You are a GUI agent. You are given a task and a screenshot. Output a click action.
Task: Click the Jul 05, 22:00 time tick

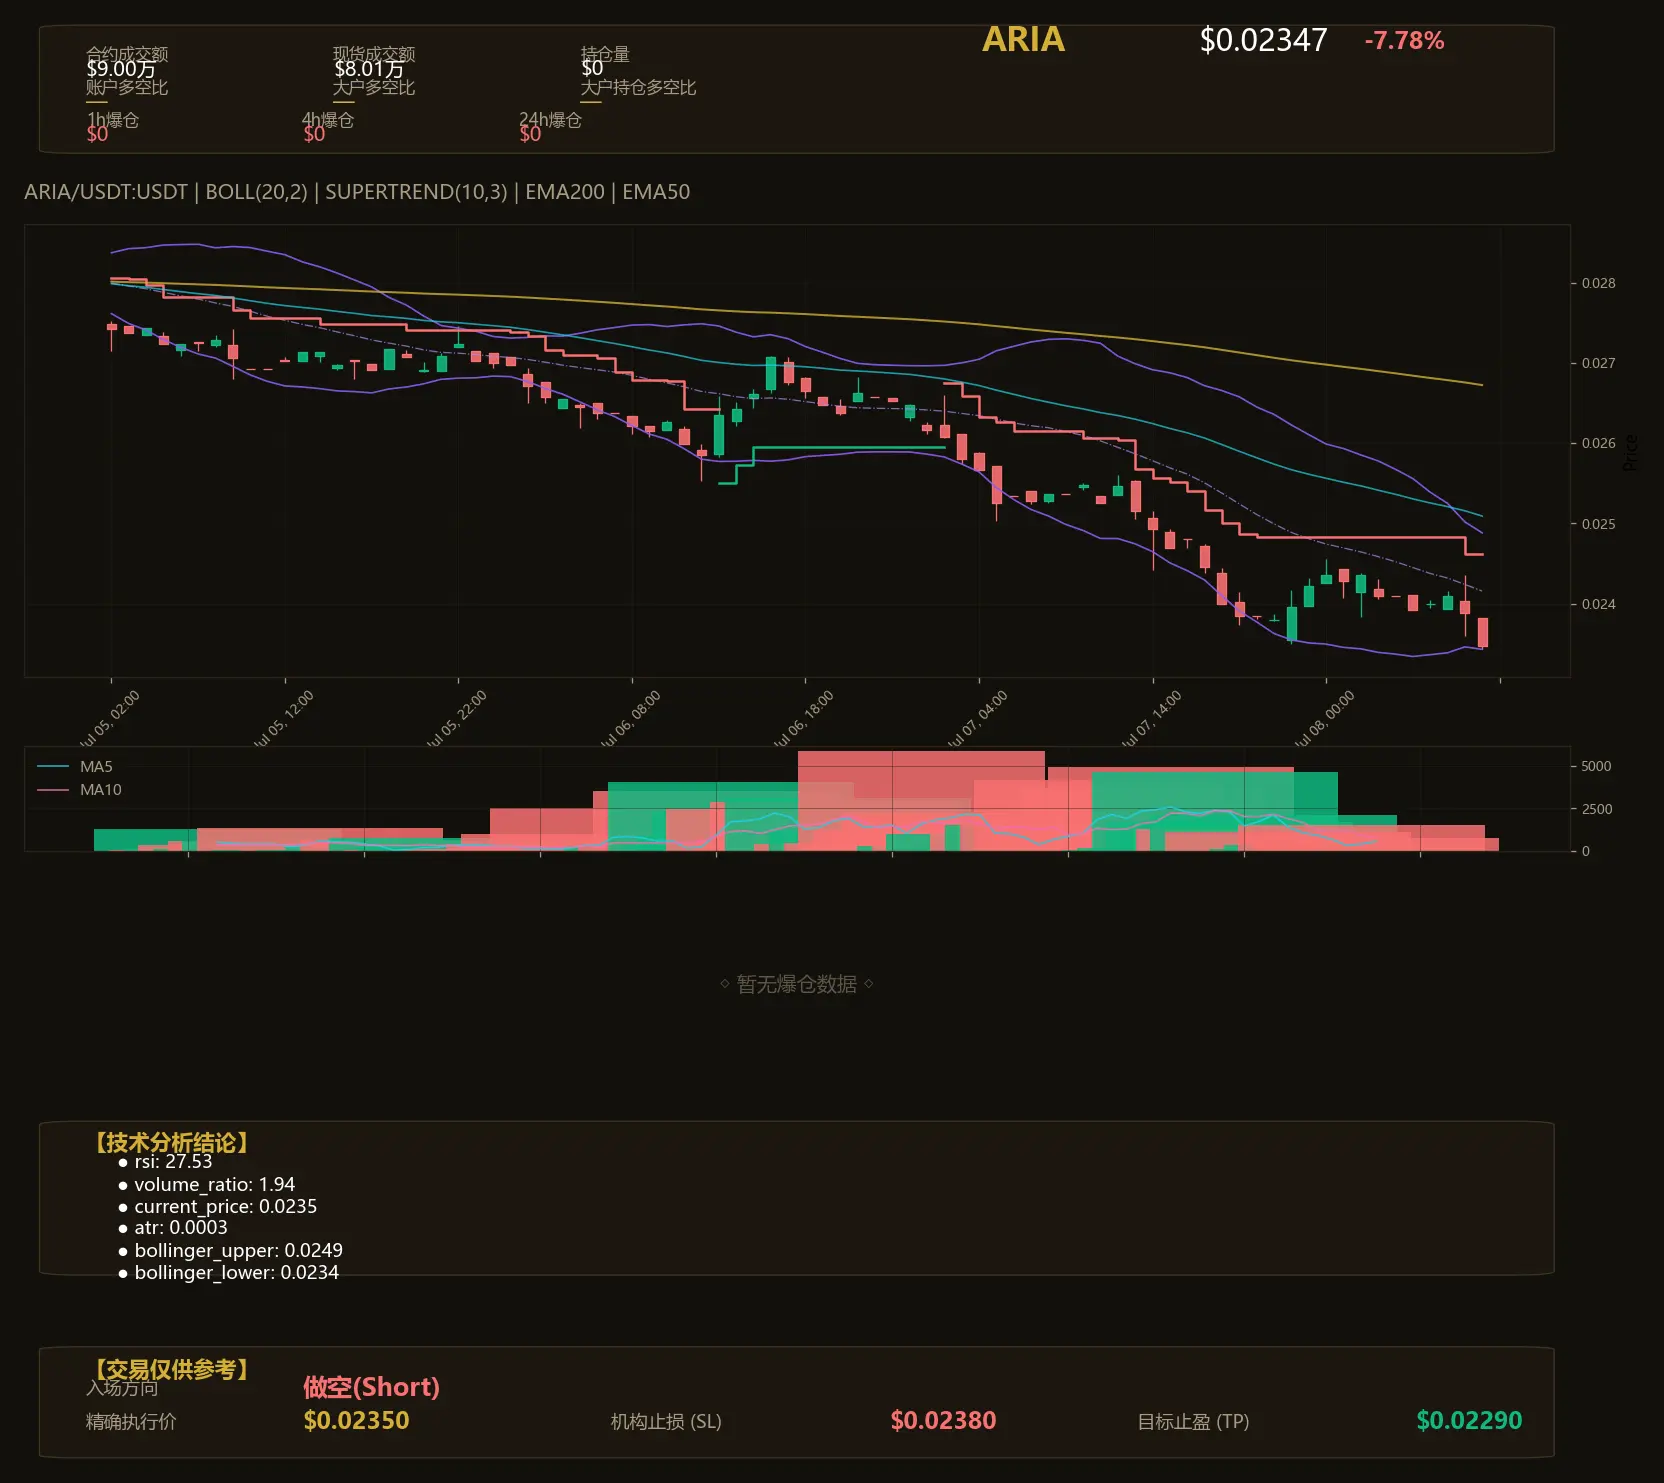click(457, 718)
